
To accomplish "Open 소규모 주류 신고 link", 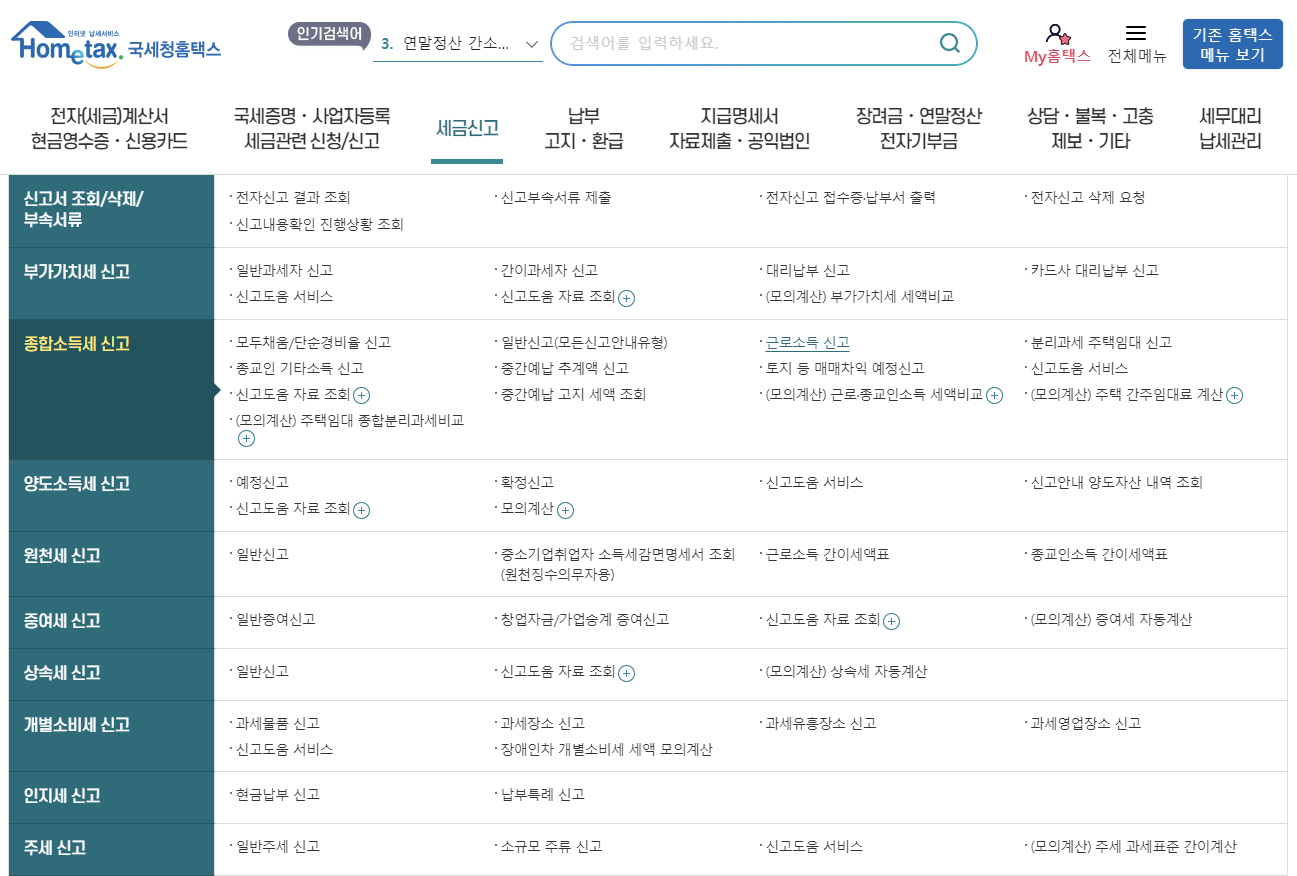I will tap(551, 847).
